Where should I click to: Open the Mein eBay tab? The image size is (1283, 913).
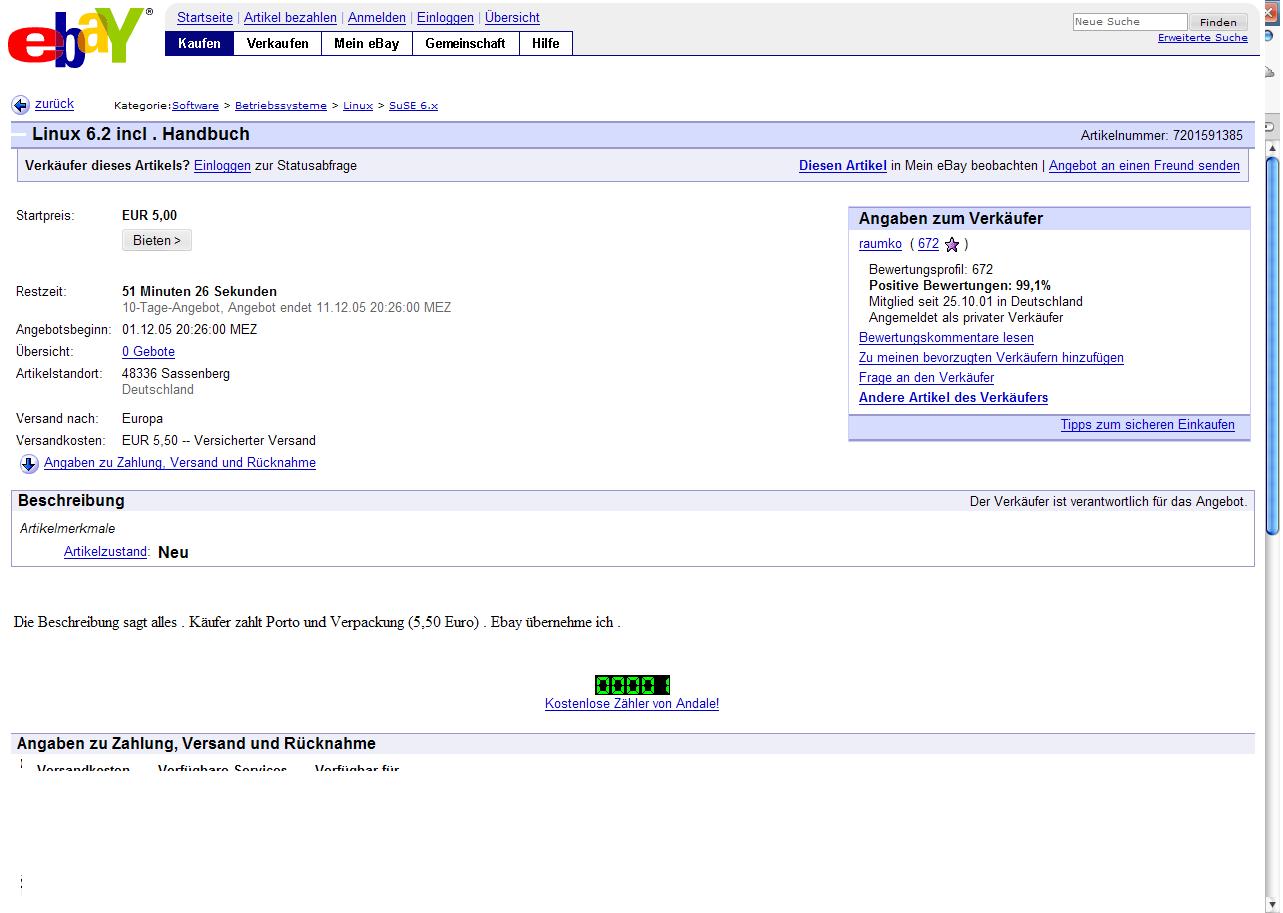coord(366,43)
